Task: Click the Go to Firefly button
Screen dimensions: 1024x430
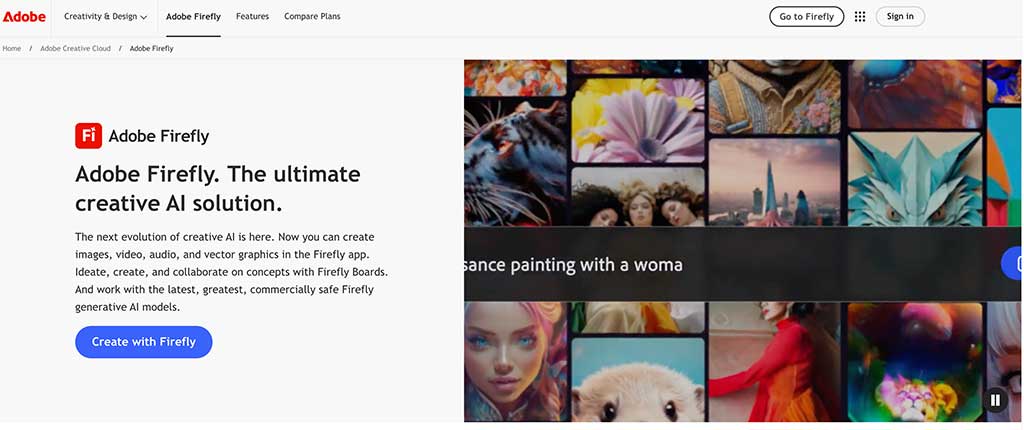Action: 806,17
